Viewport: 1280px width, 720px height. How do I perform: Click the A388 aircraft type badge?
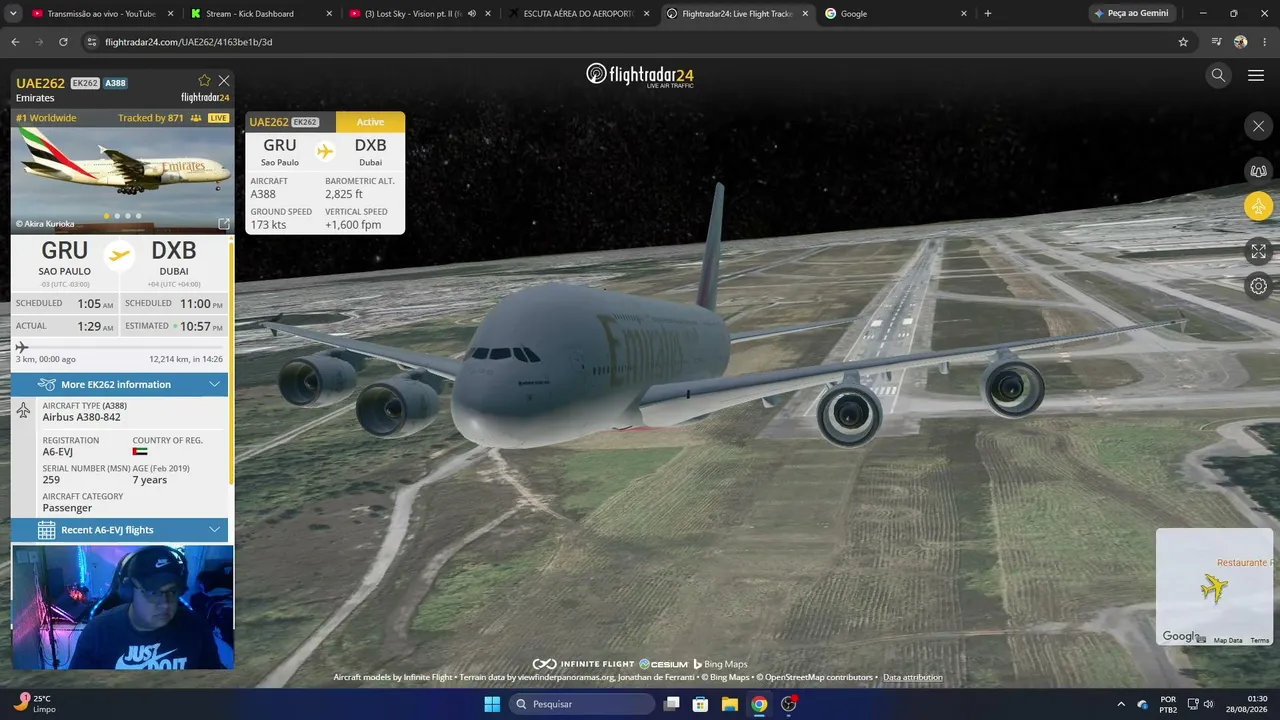pos(116,83)
